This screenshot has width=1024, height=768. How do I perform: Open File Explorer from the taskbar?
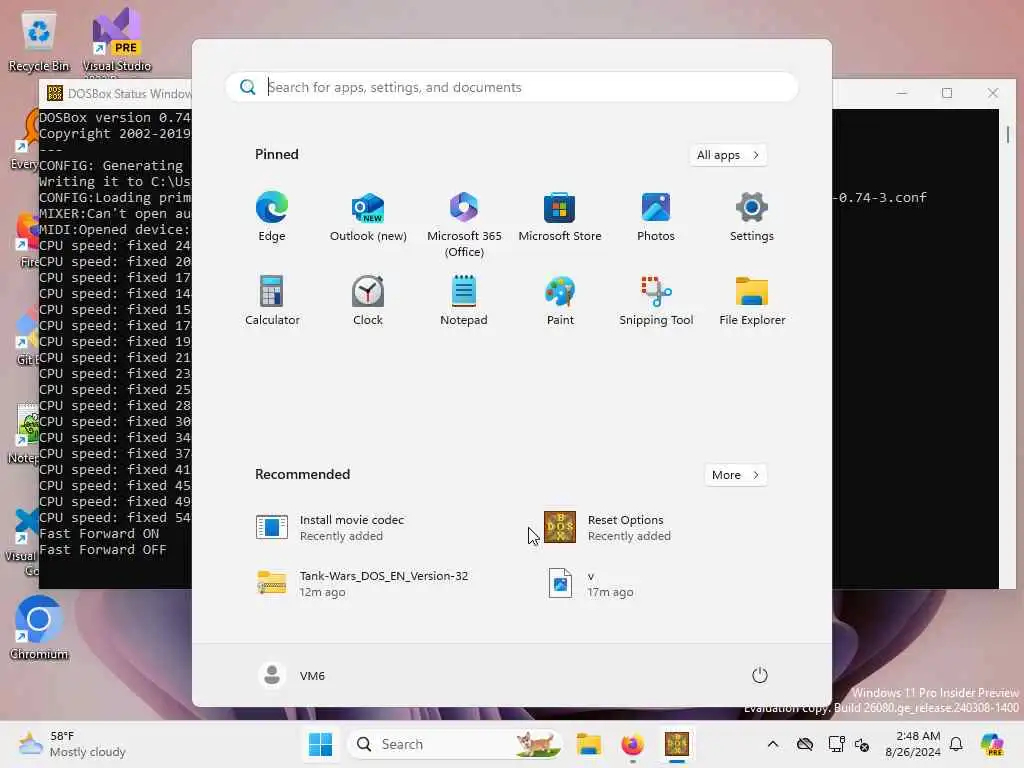(x=588, y=744)
